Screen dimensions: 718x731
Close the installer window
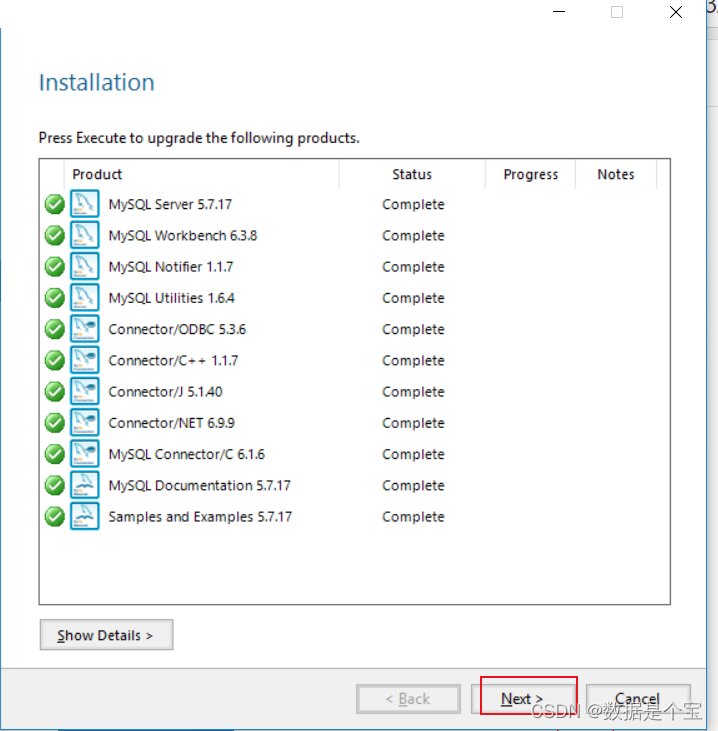point(676,12)
